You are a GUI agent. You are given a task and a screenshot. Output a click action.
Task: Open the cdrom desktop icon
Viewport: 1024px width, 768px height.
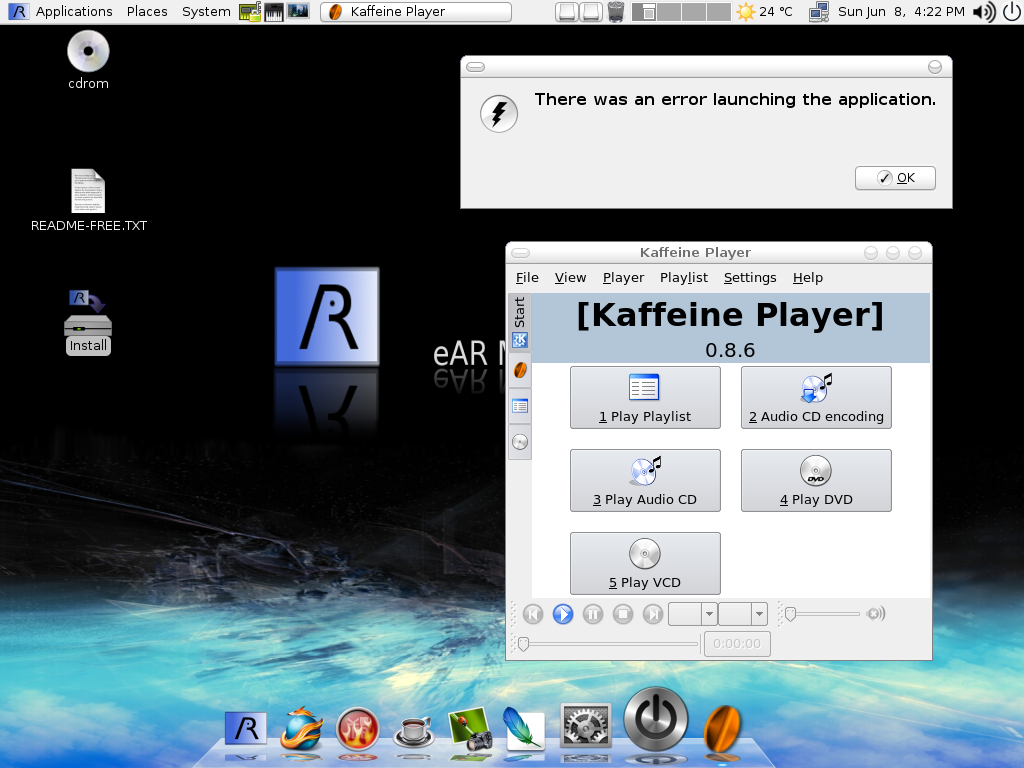(88, 60)
